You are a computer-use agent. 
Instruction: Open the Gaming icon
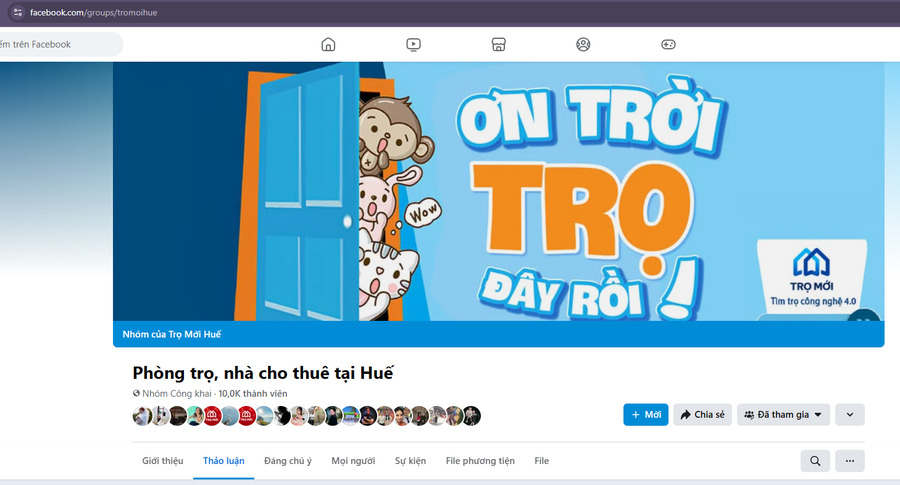coord(668,44)
